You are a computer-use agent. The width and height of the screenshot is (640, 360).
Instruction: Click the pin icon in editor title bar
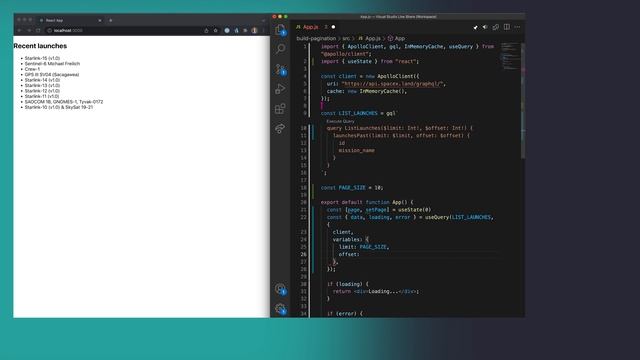(x=475, y=27)
